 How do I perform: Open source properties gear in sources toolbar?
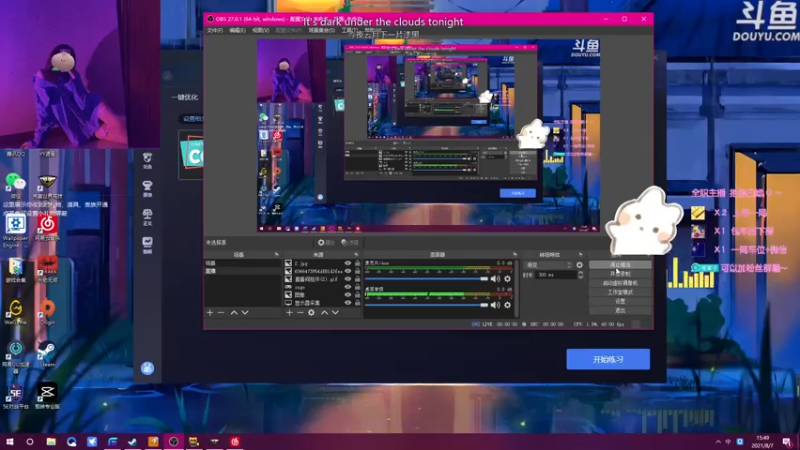pos(311,312)
